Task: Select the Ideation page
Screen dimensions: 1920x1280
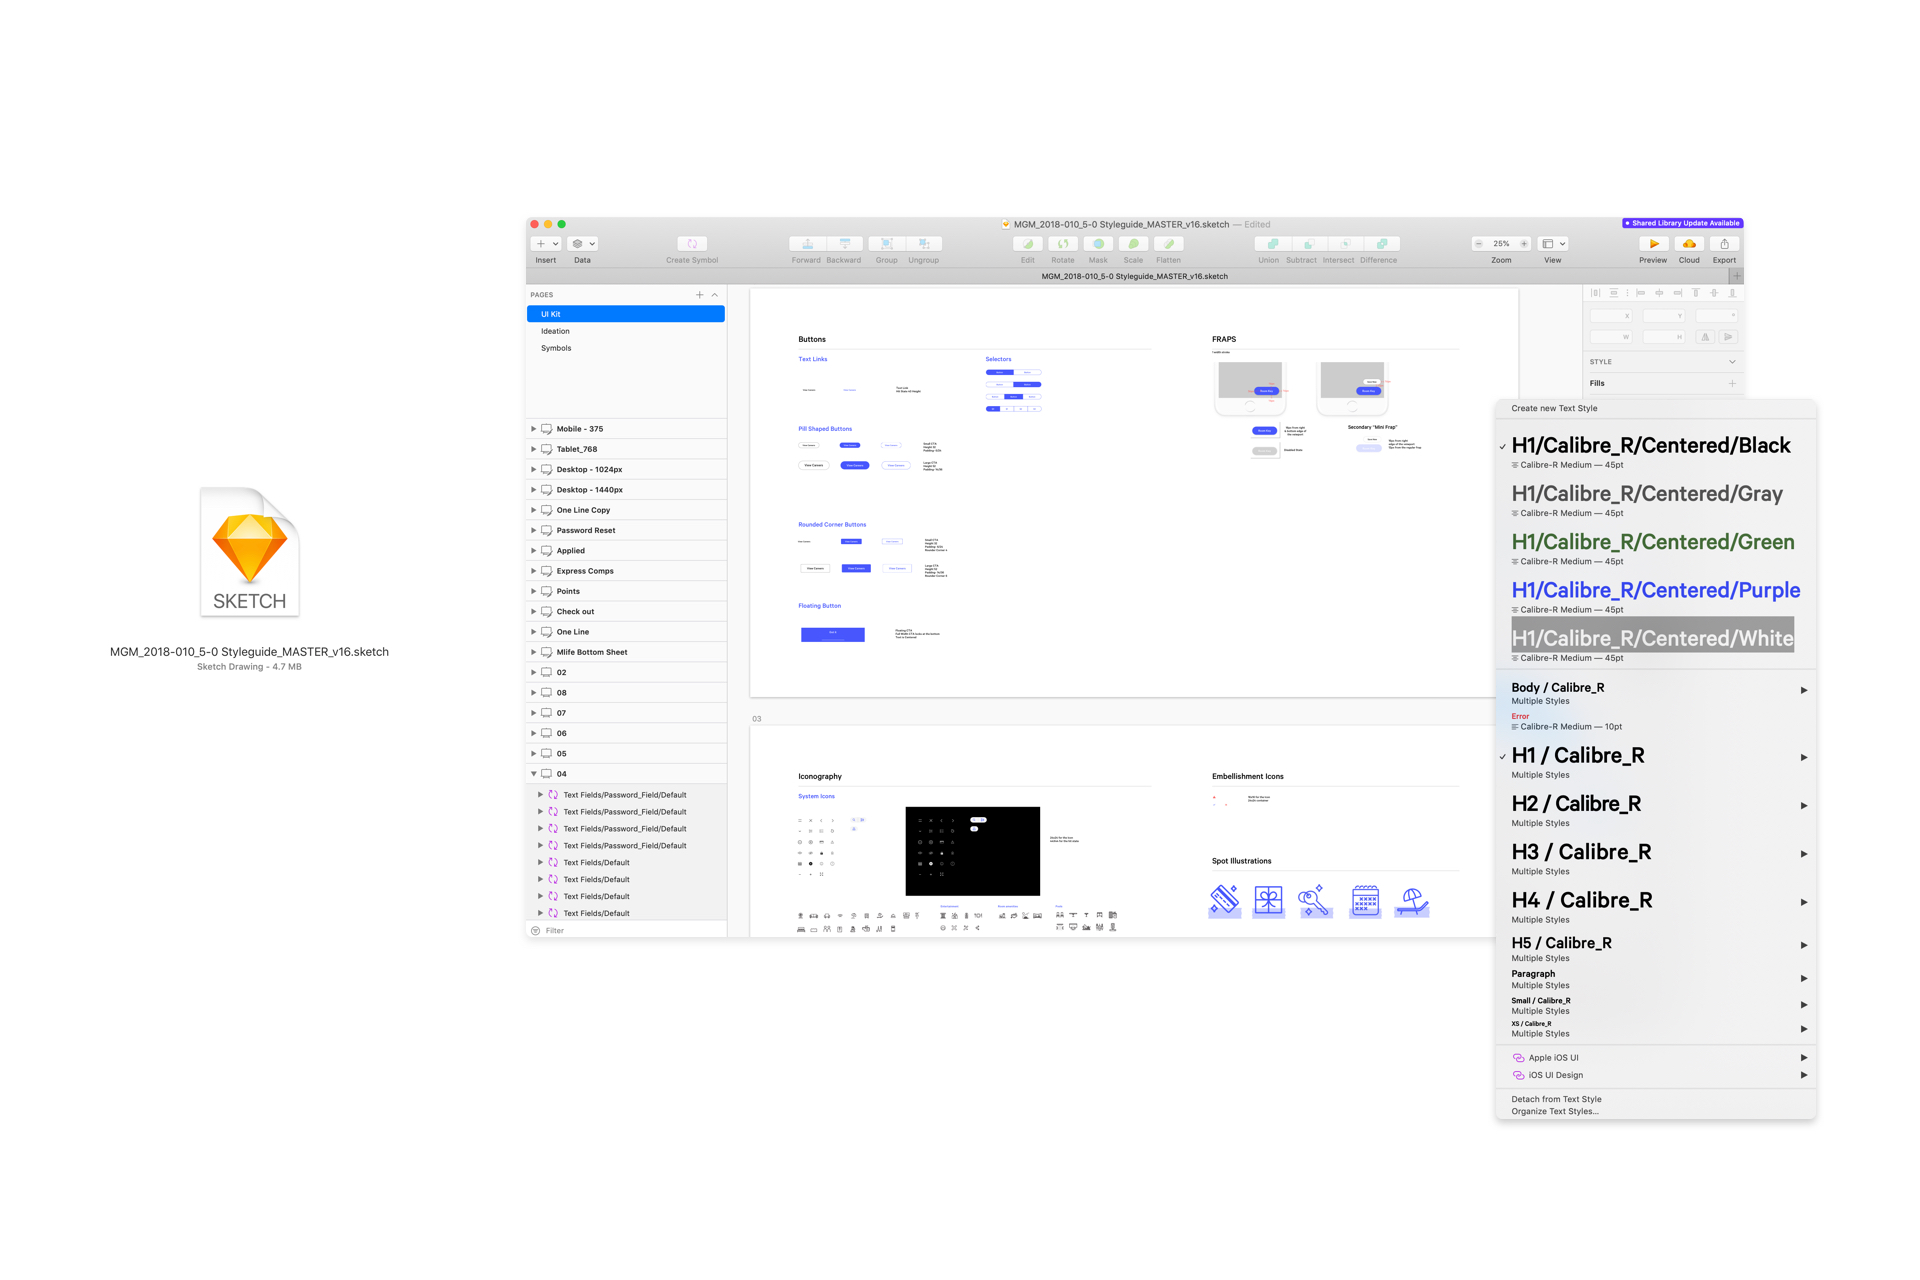Action: (556, 331)
